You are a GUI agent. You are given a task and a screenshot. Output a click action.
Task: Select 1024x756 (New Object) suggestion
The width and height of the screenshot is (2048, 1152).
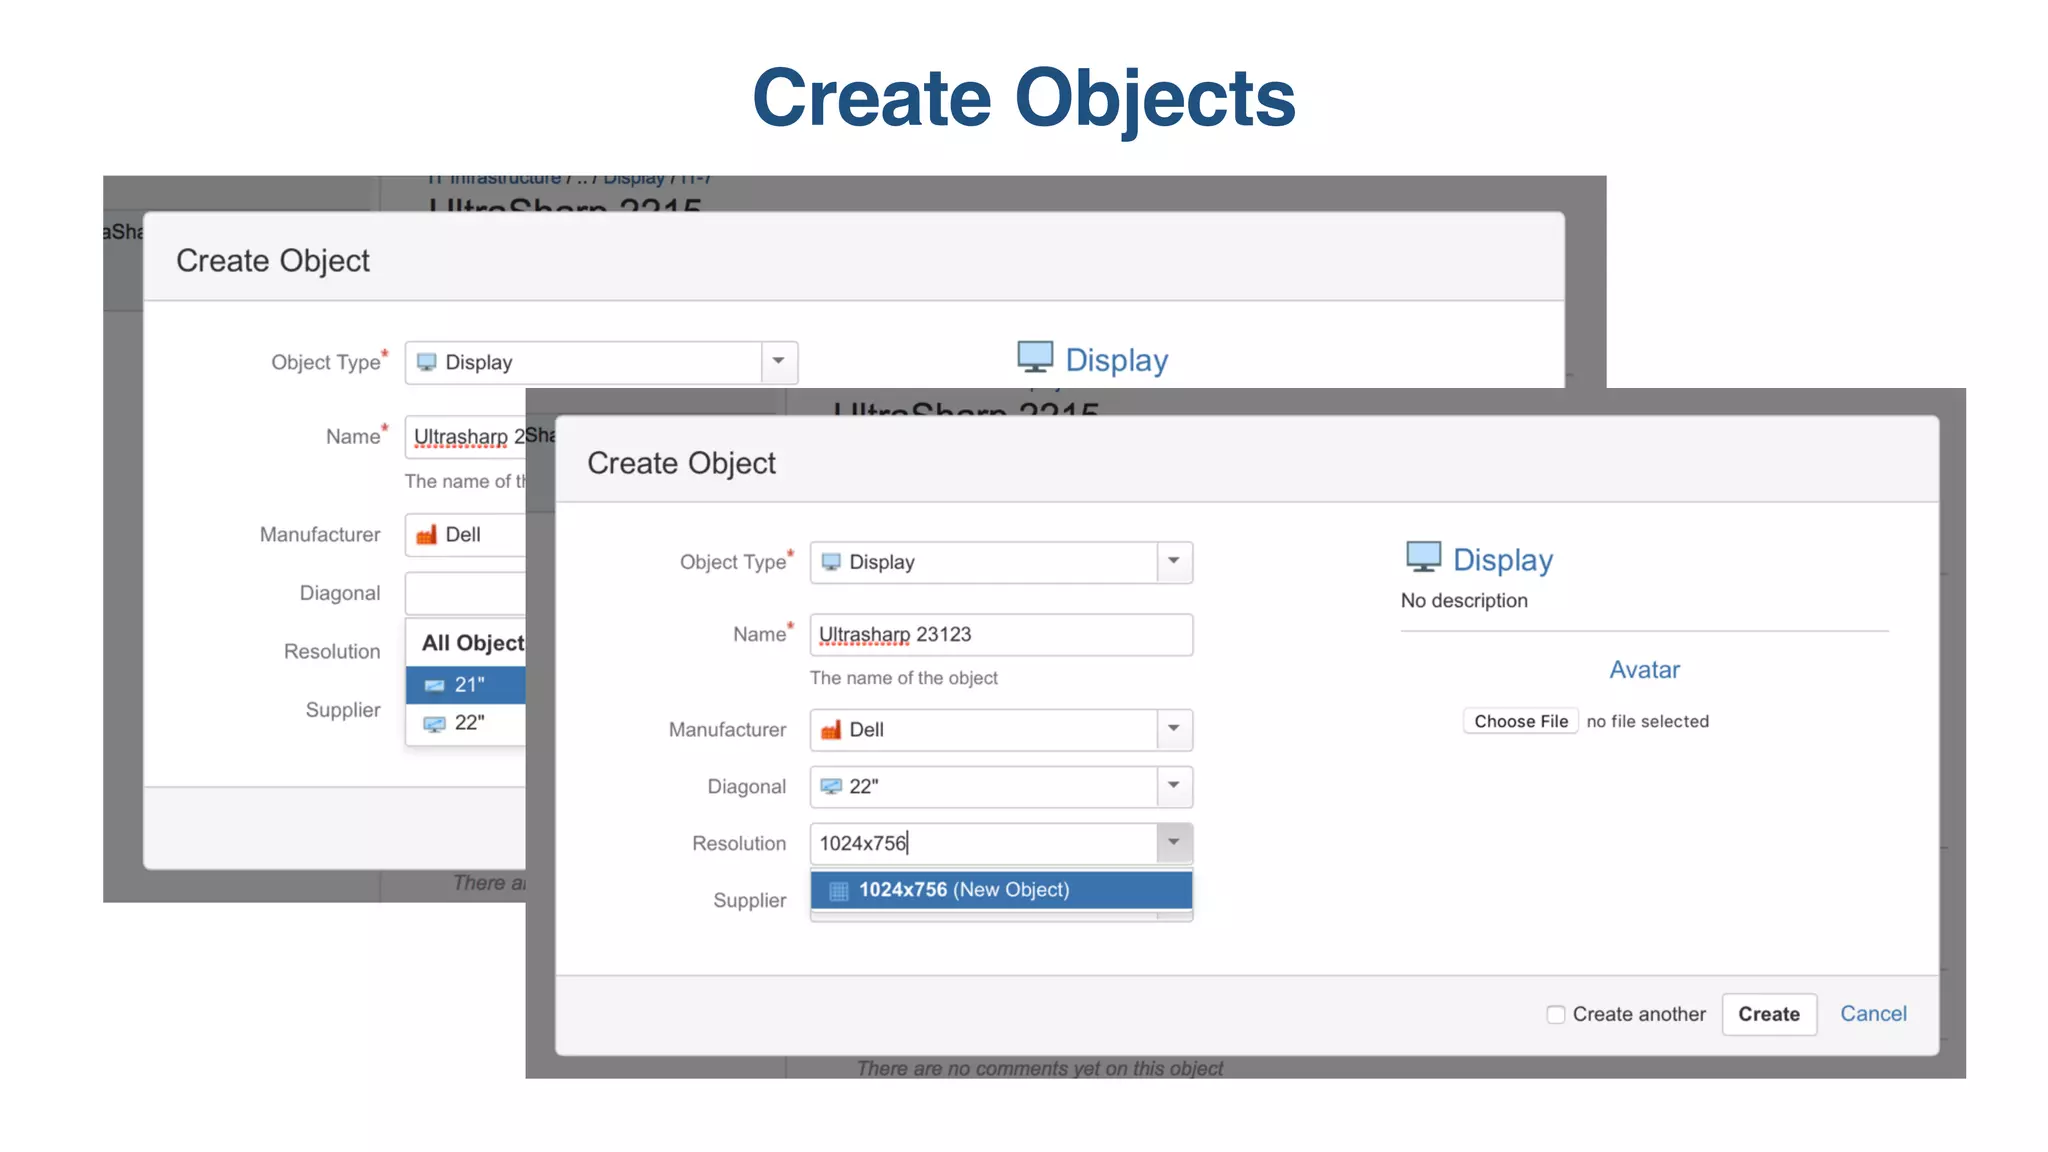click(x=1001, y=890)
